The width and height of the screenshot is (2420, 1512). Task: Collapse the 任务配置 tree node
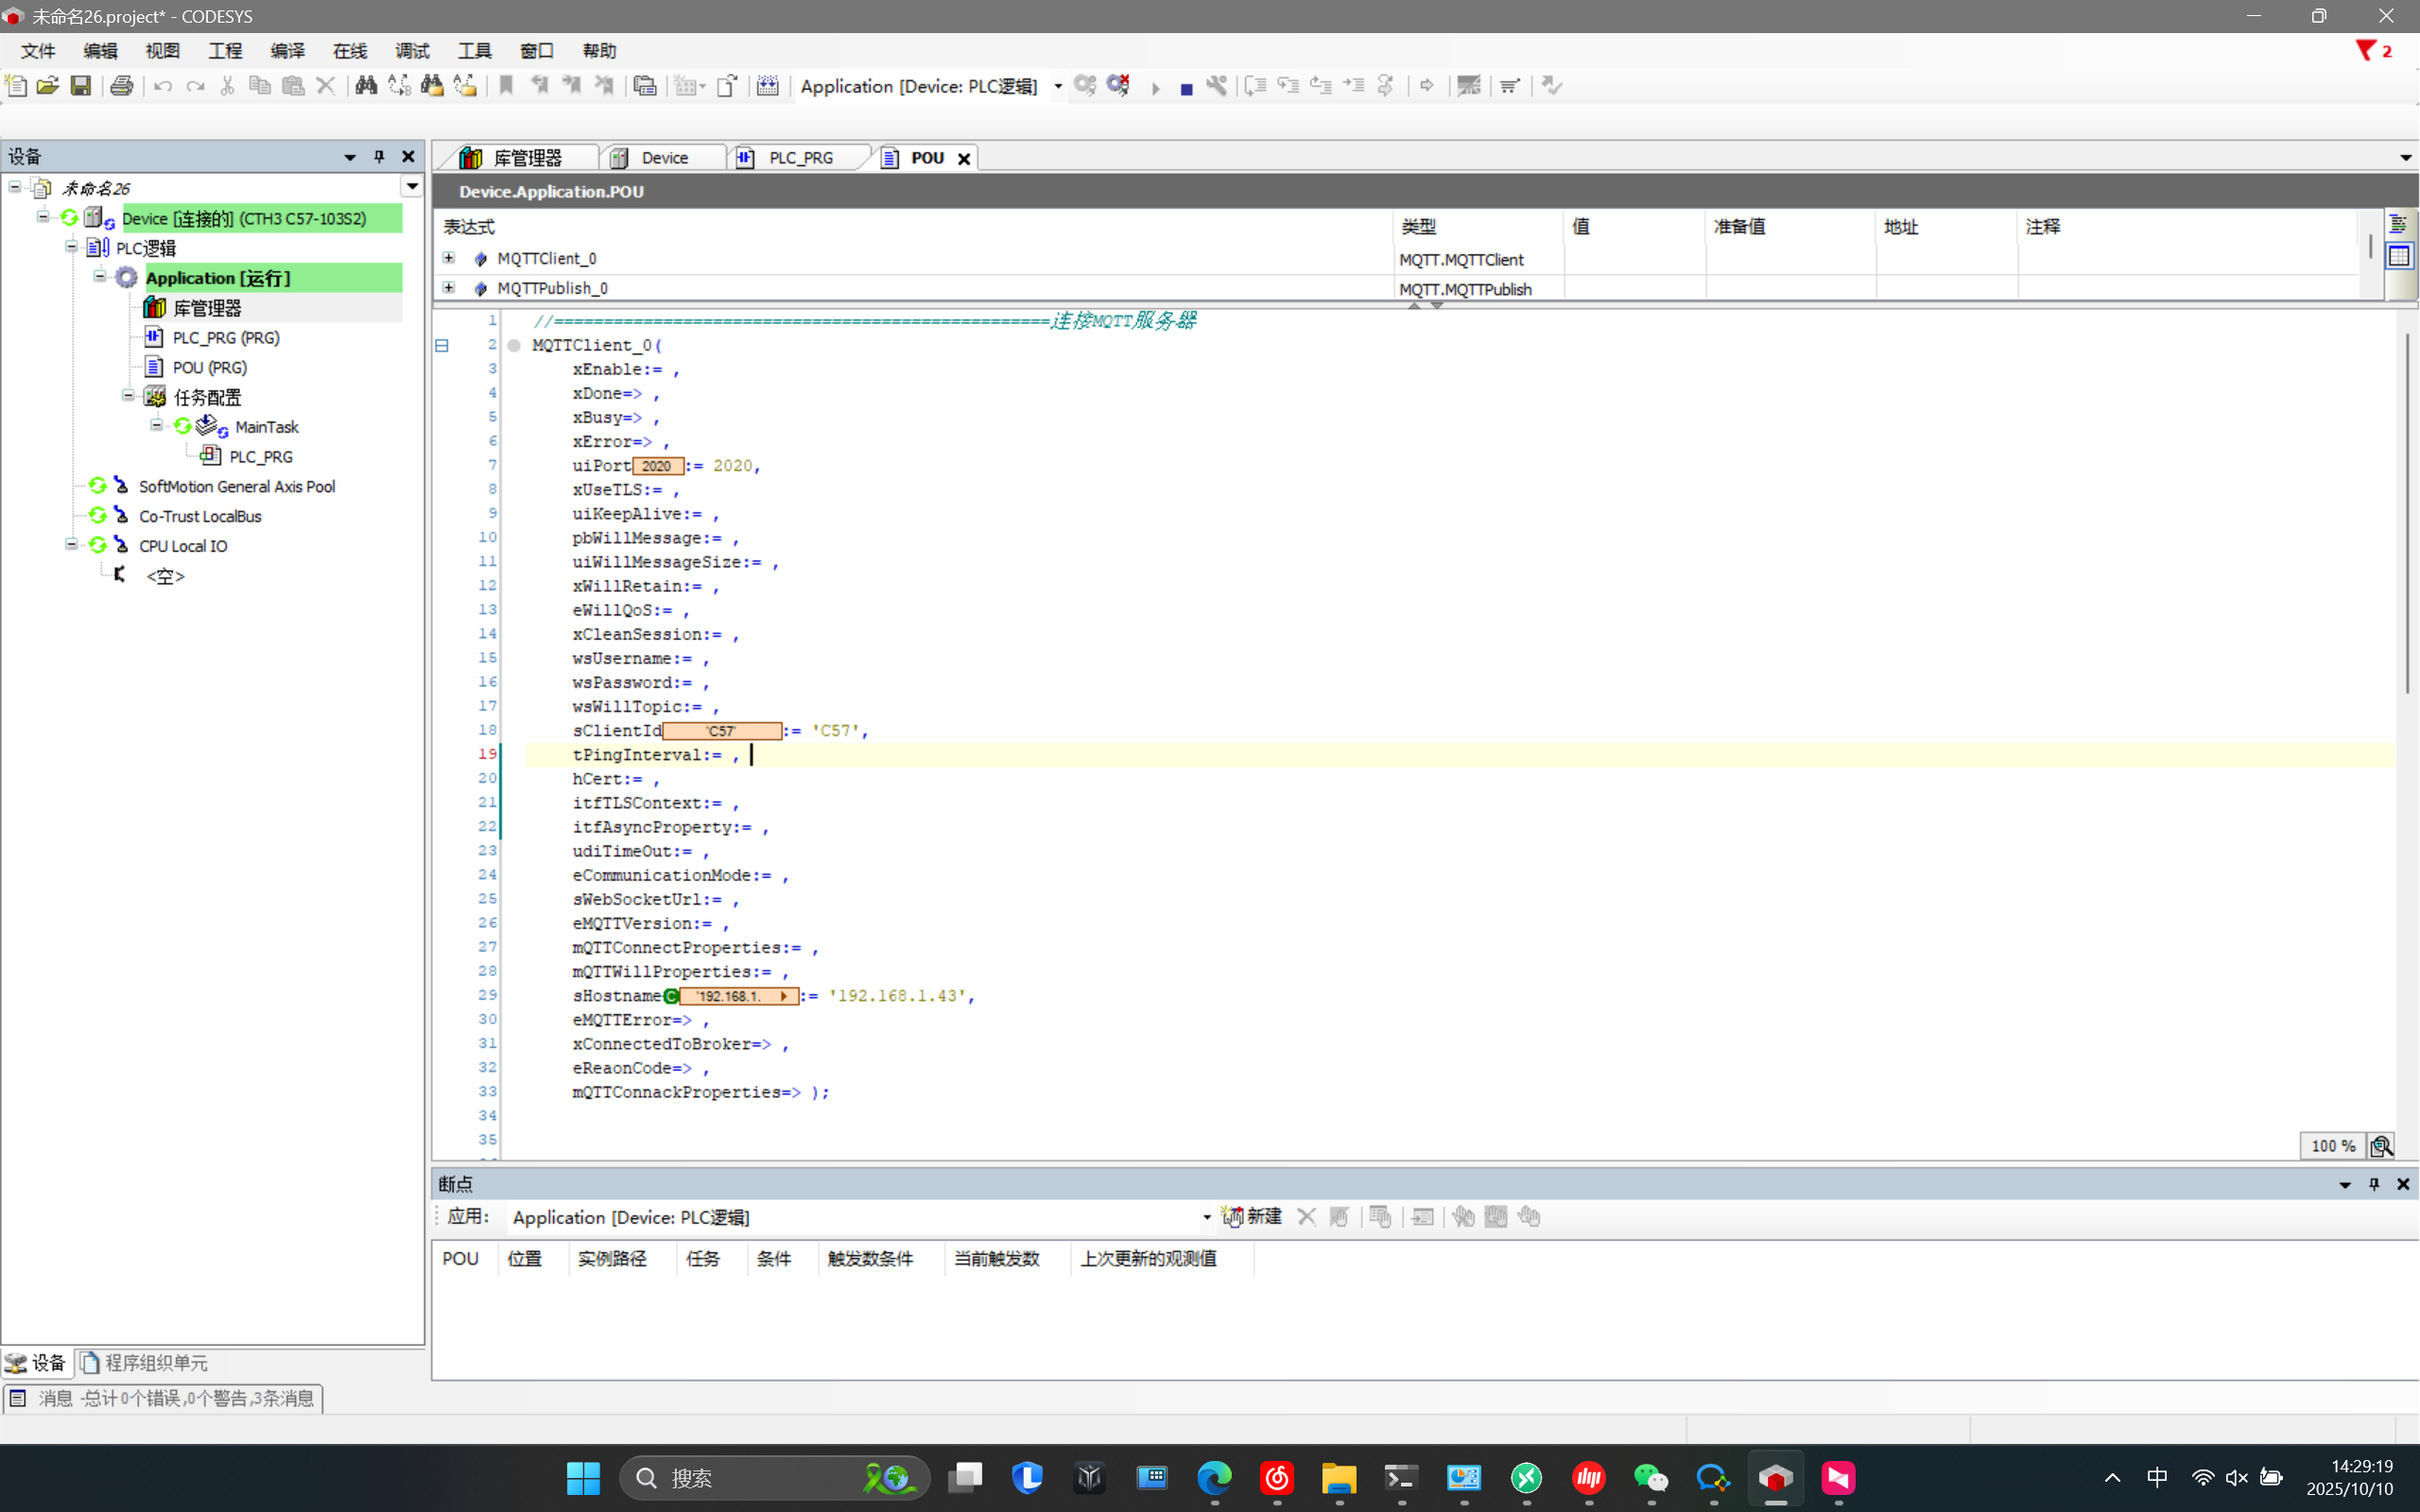[x=128, y=396]
